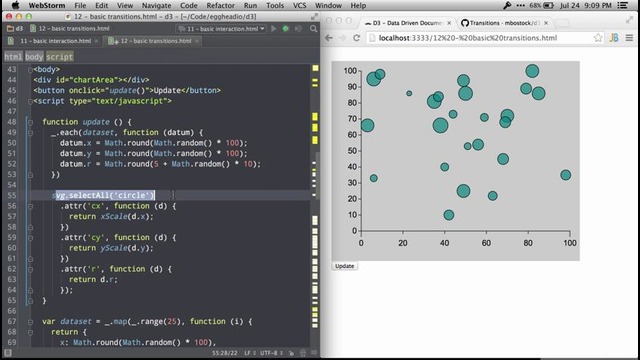640x360 pixels.
Task: Close the '11 - basic interaction.html' editor tab
Action: (x=96, y=41)
